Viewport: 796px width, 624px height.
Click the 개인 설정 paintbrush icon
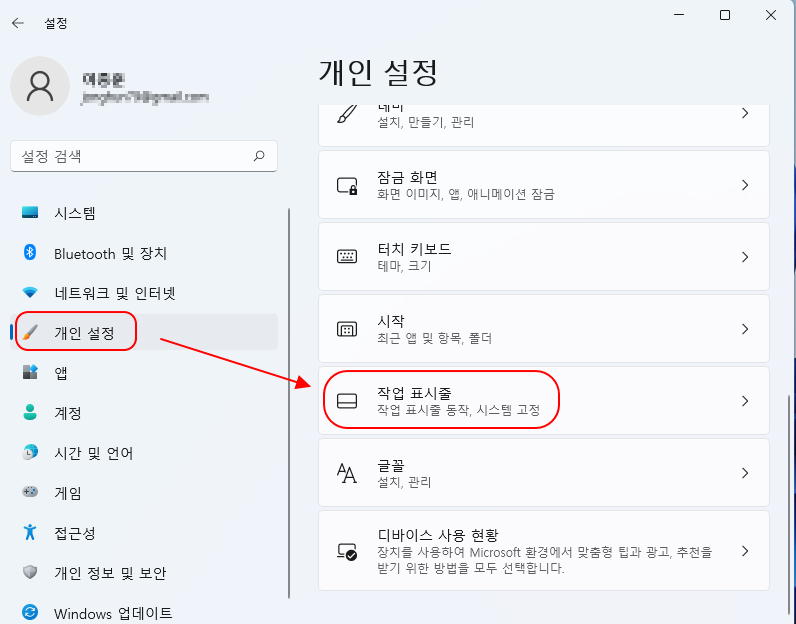(30, 333)
